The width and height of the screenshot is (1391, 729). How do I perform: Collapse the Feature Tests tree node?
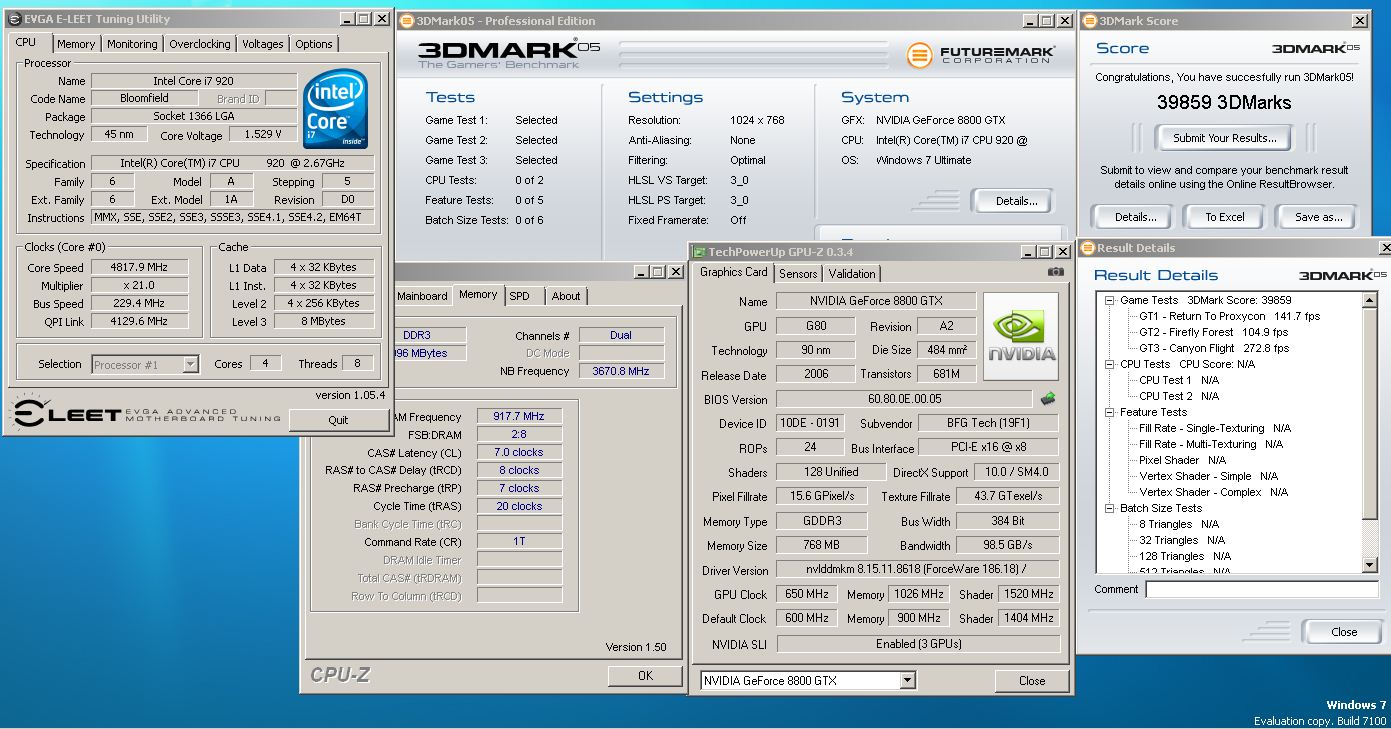[1109, 412]
